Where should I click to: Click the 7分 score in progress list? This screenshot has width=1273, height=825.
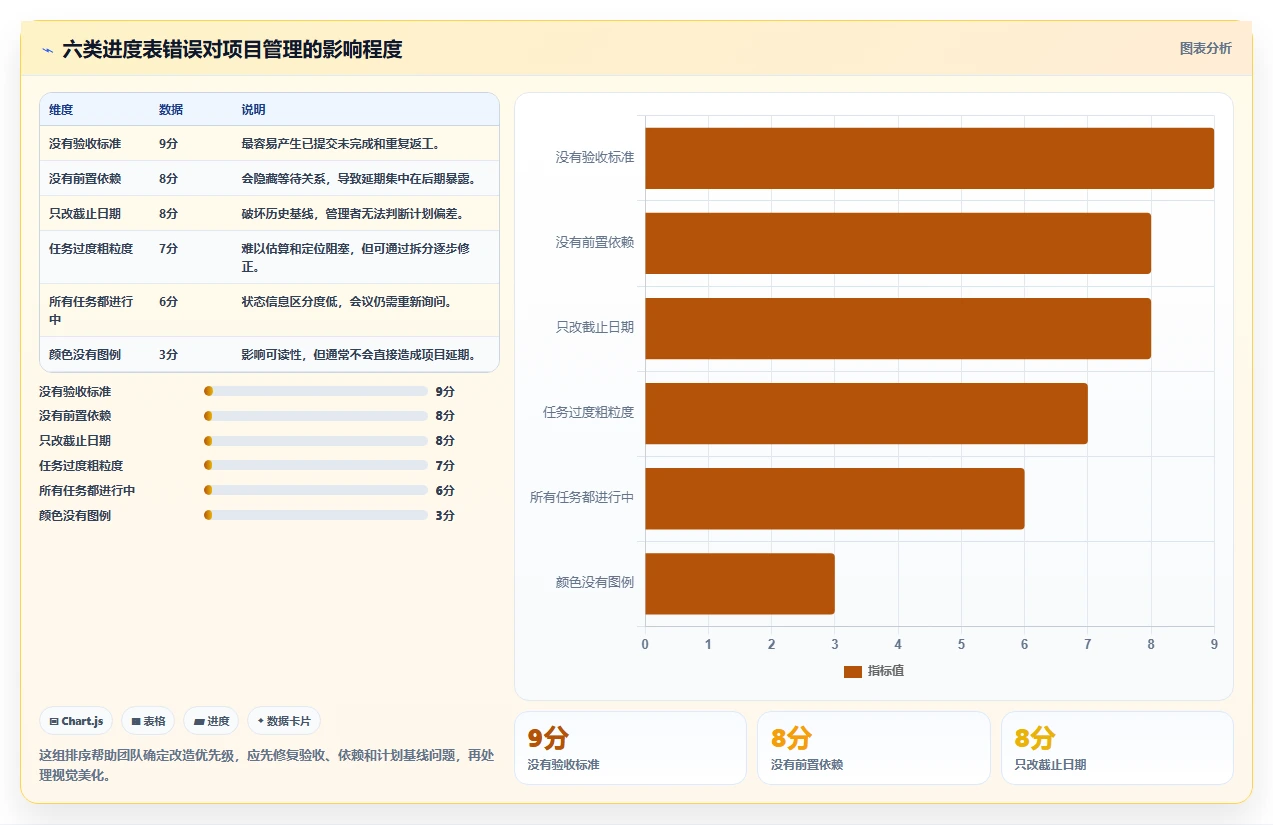click(x=445, y=466)
